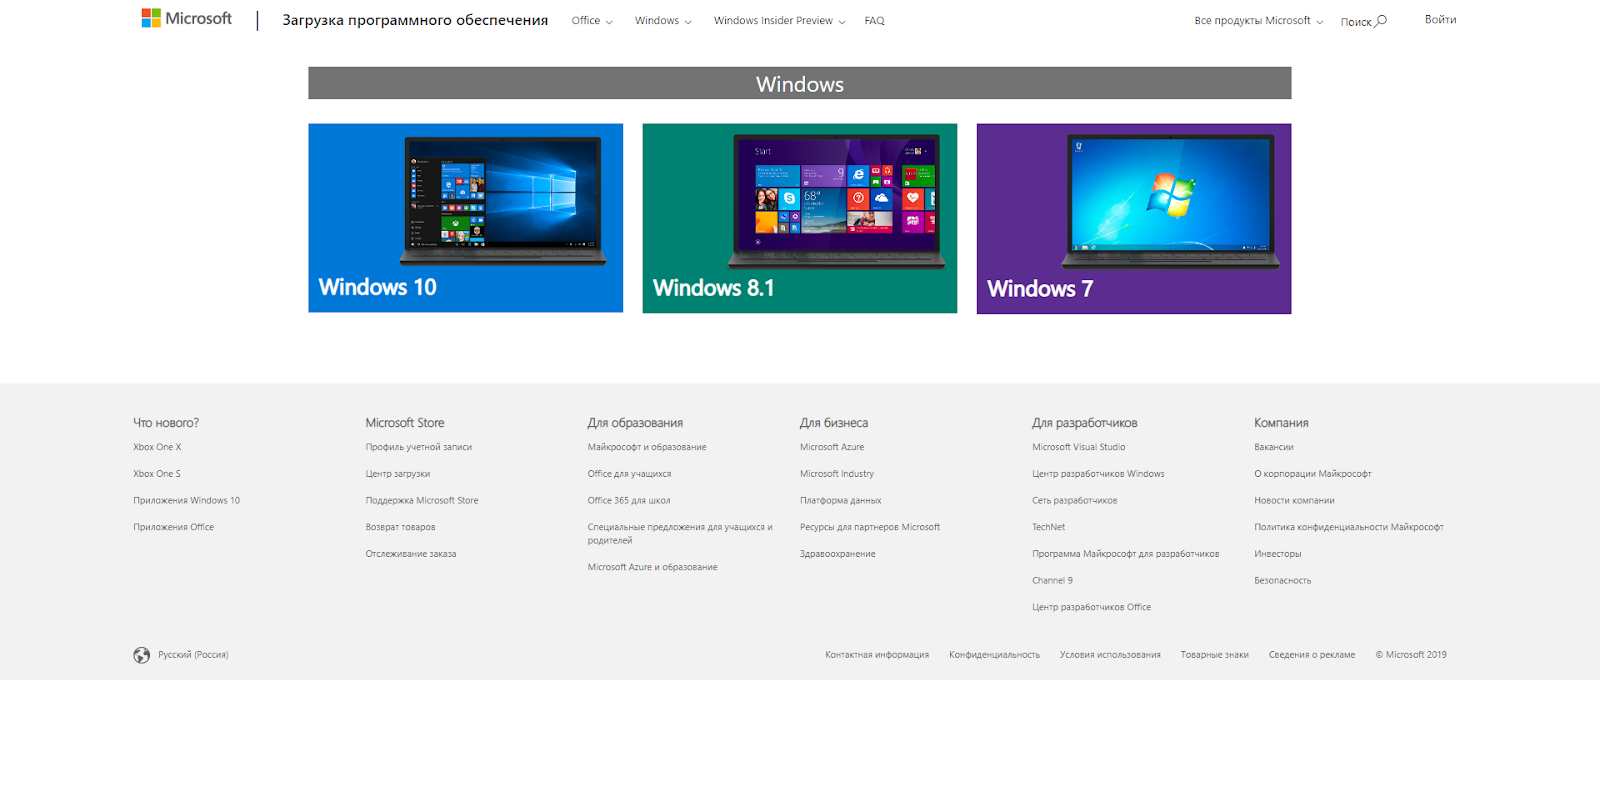Screen dimensions: 1600x812
Task: Open 'Отслеживание заказа' link
Action: (411, 554)
